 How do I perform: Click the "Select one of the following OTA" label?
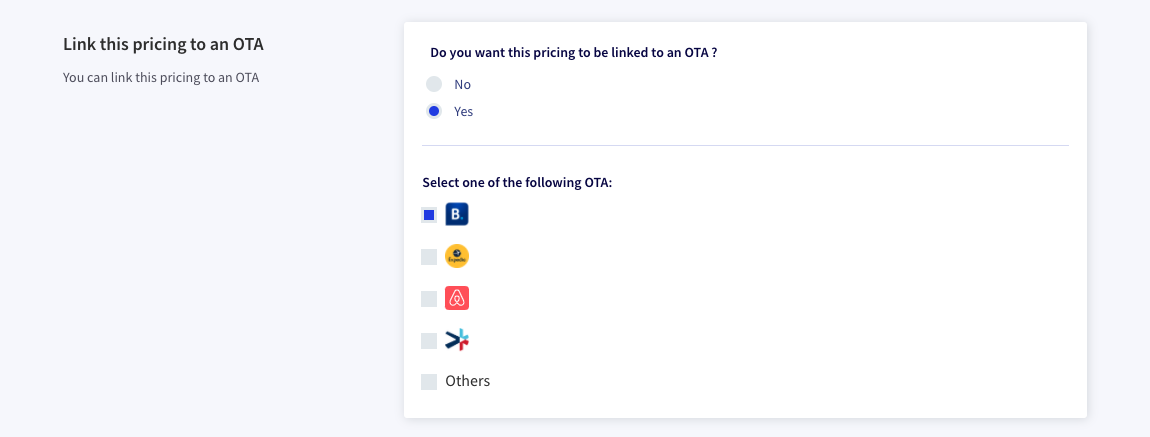click(x=517, y=183)
